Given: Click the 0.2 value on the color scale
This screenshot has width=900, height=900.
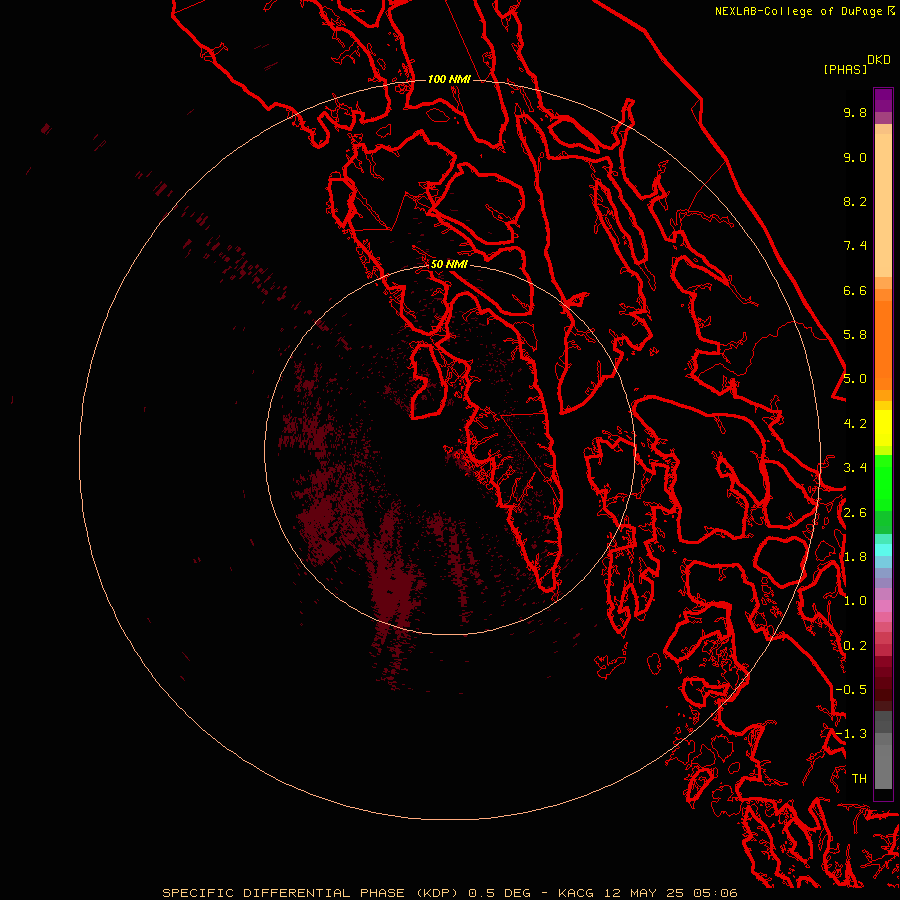Looking at the screenshot, I should (x=855, y=646).
